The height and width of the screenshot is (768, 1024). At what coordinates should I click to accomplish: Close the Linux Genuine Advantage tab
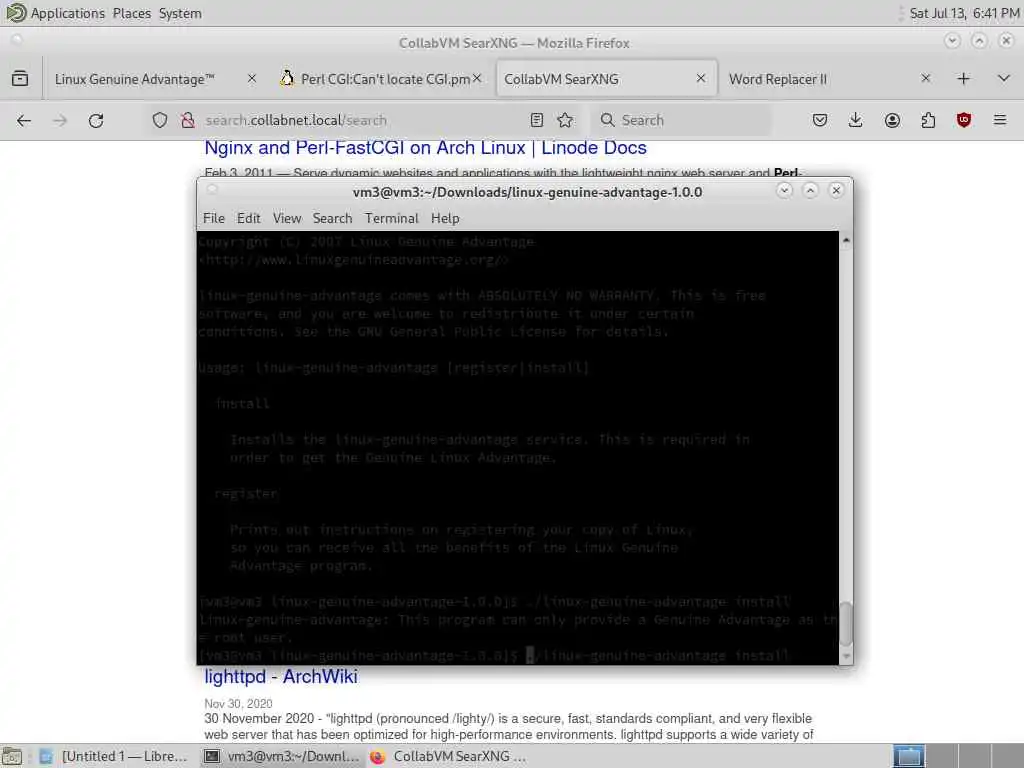point(252,78)
